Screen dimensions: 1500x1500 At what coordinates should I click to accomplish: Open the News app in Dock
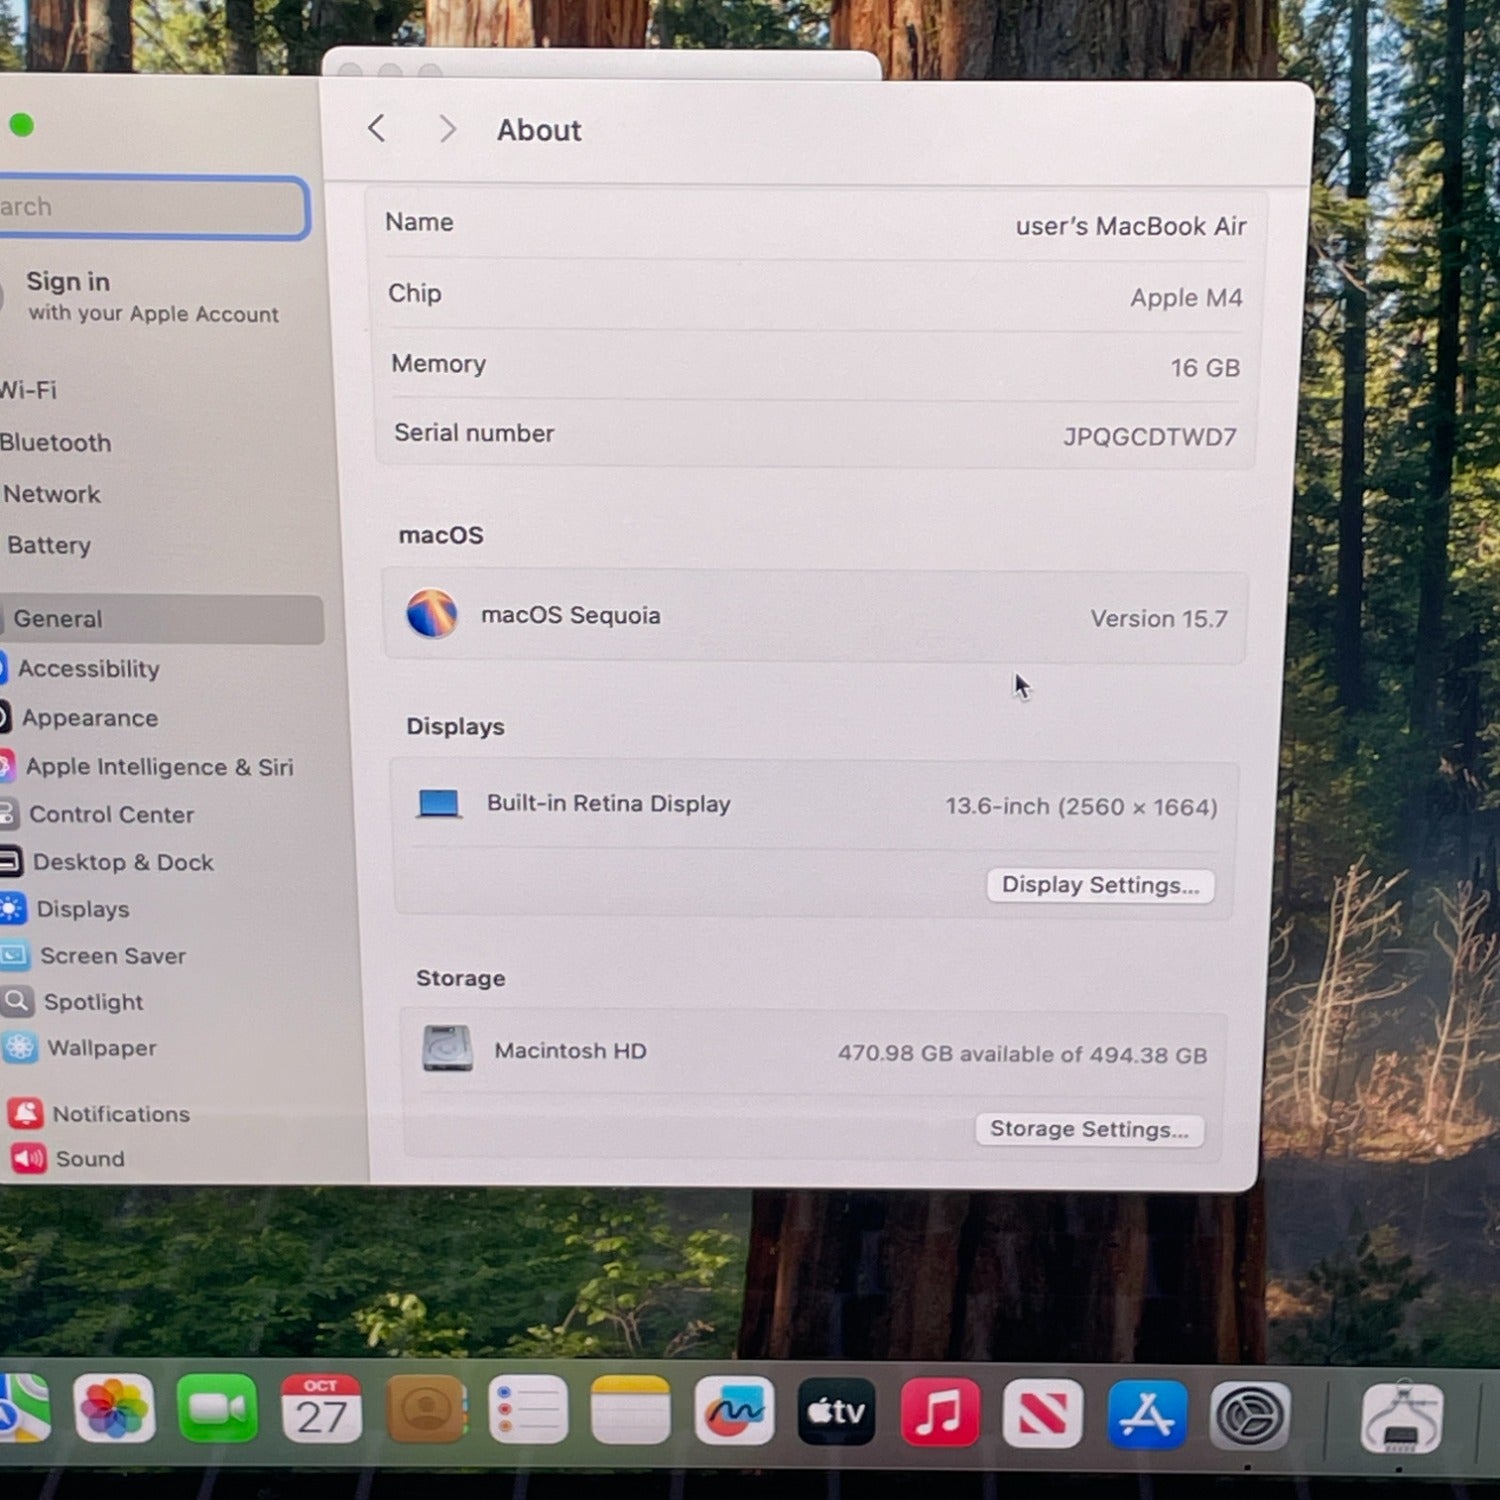[1043, 1414]
